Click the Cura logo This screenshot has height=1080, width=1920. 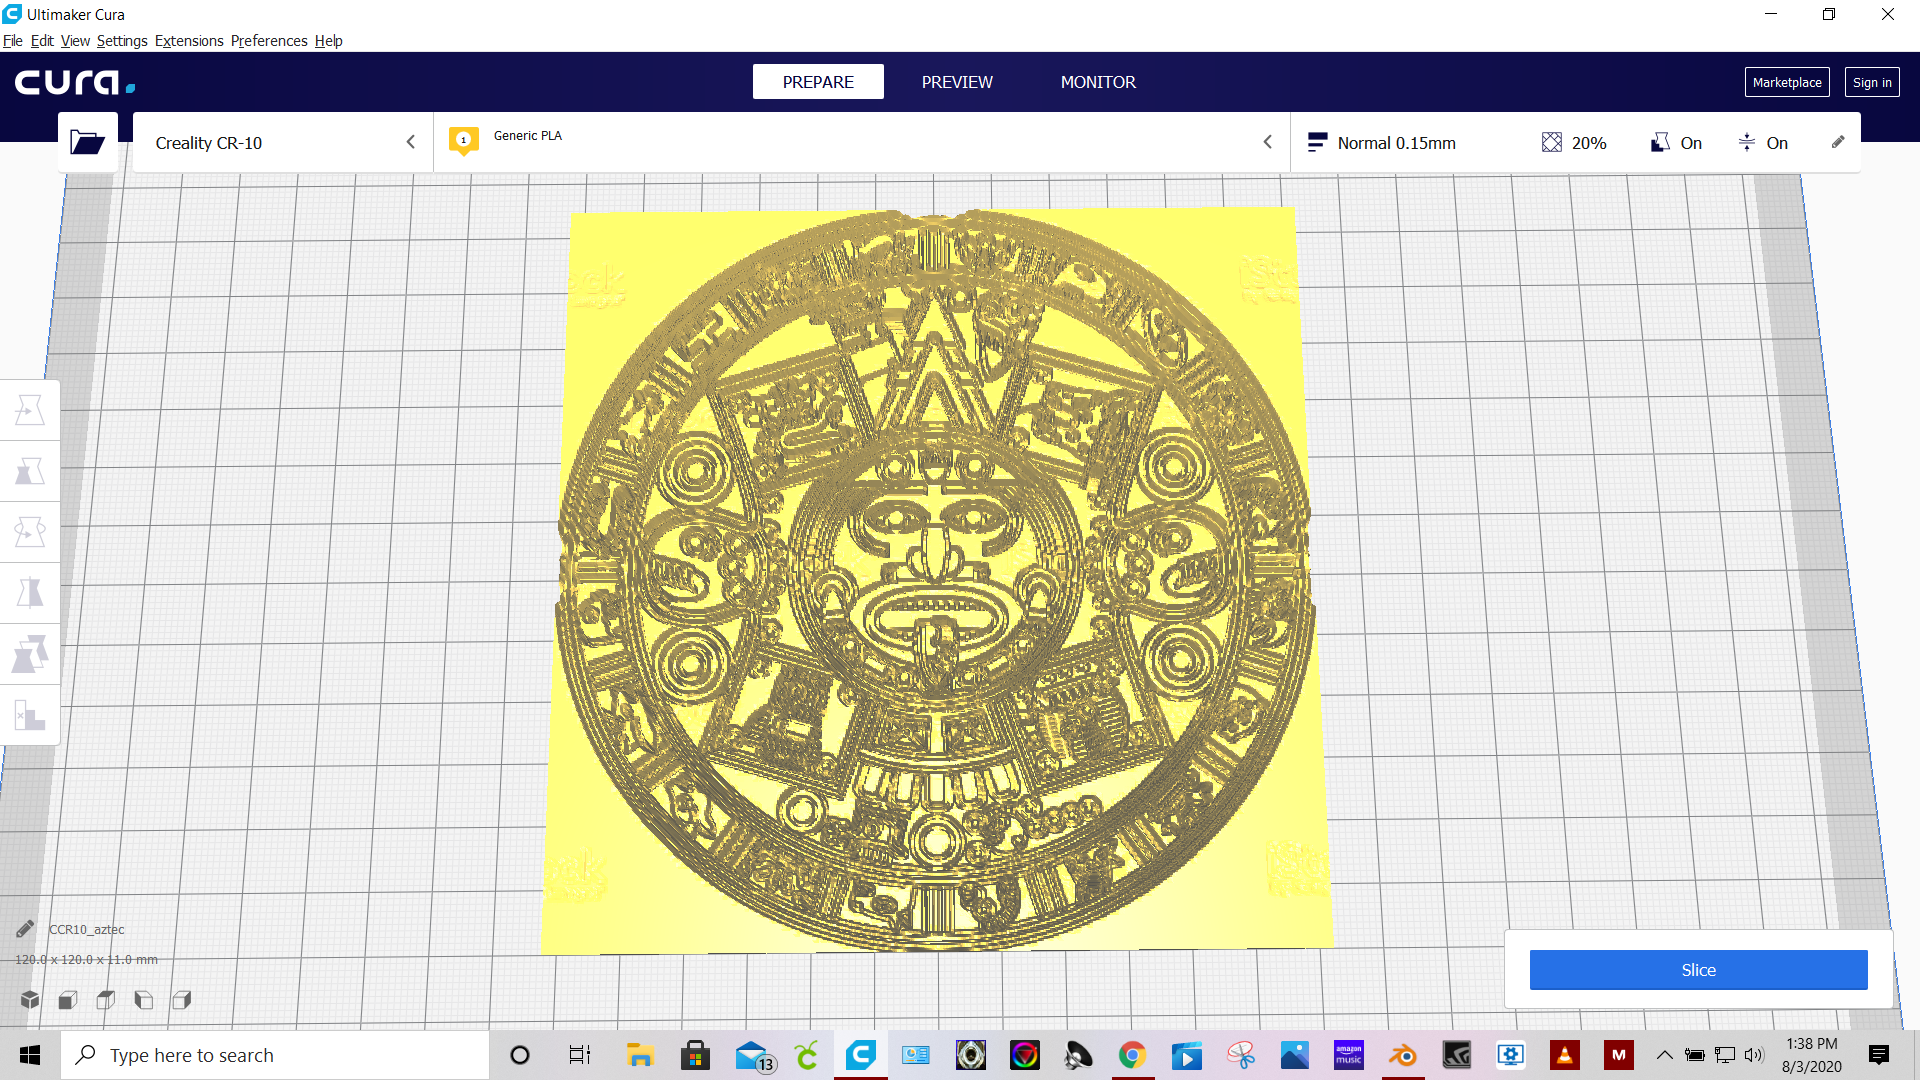[x=75, y=82]
